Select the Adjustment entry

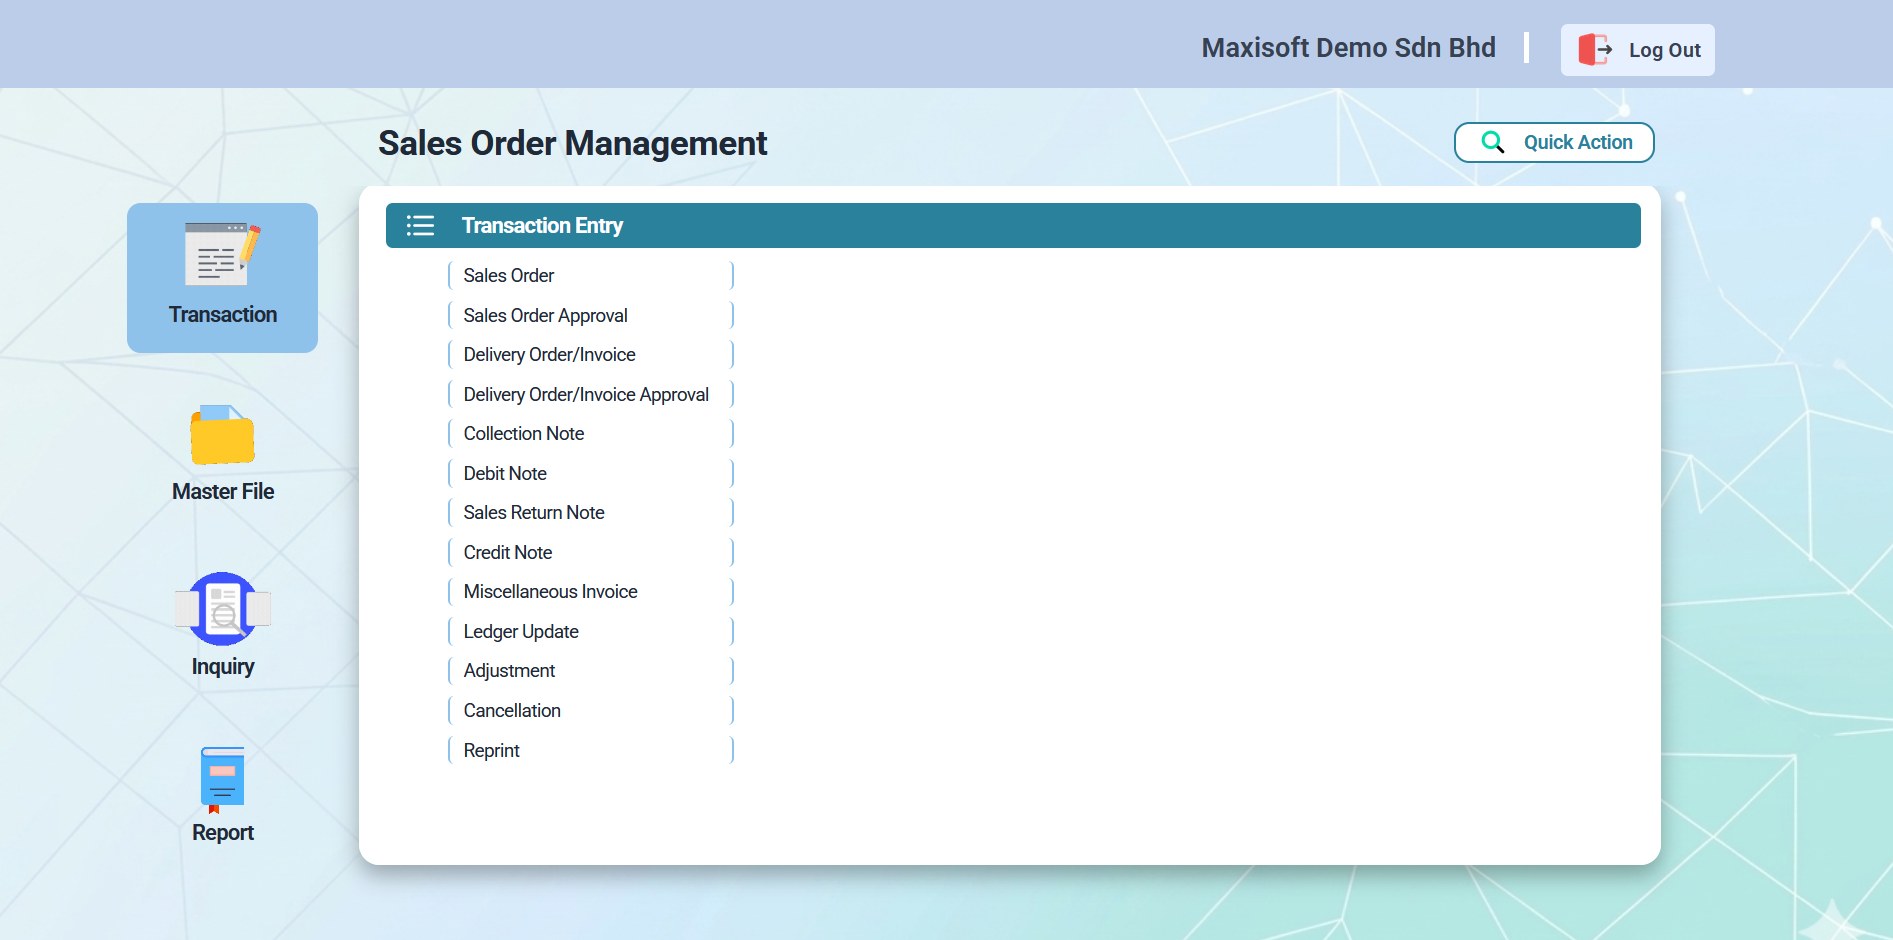pos(590,670)
